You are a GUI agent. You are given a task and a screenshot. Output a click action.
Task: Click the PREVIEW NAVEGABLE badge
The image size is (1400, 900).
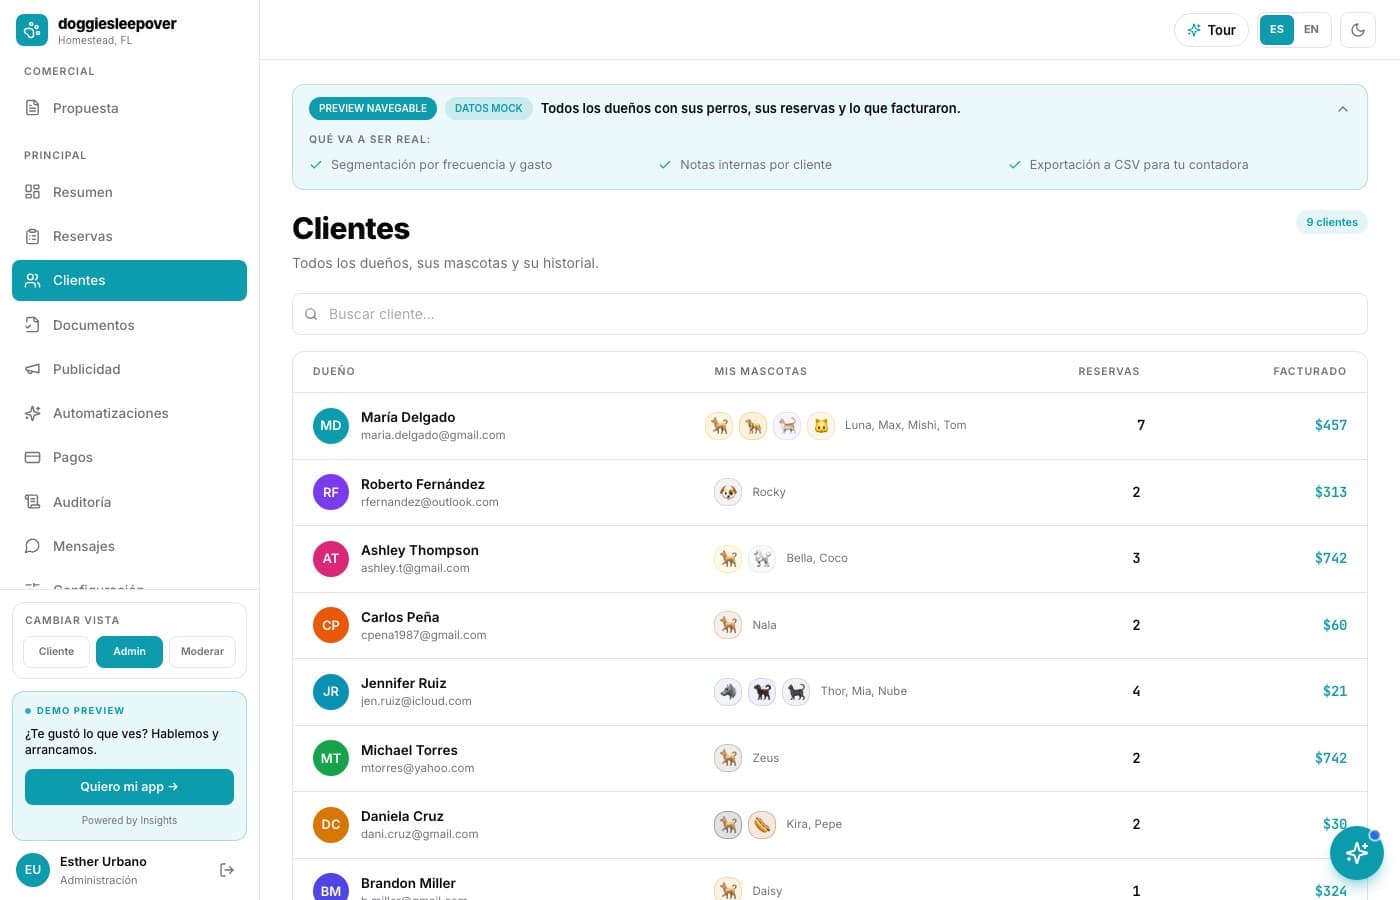[x=373, y=108]
